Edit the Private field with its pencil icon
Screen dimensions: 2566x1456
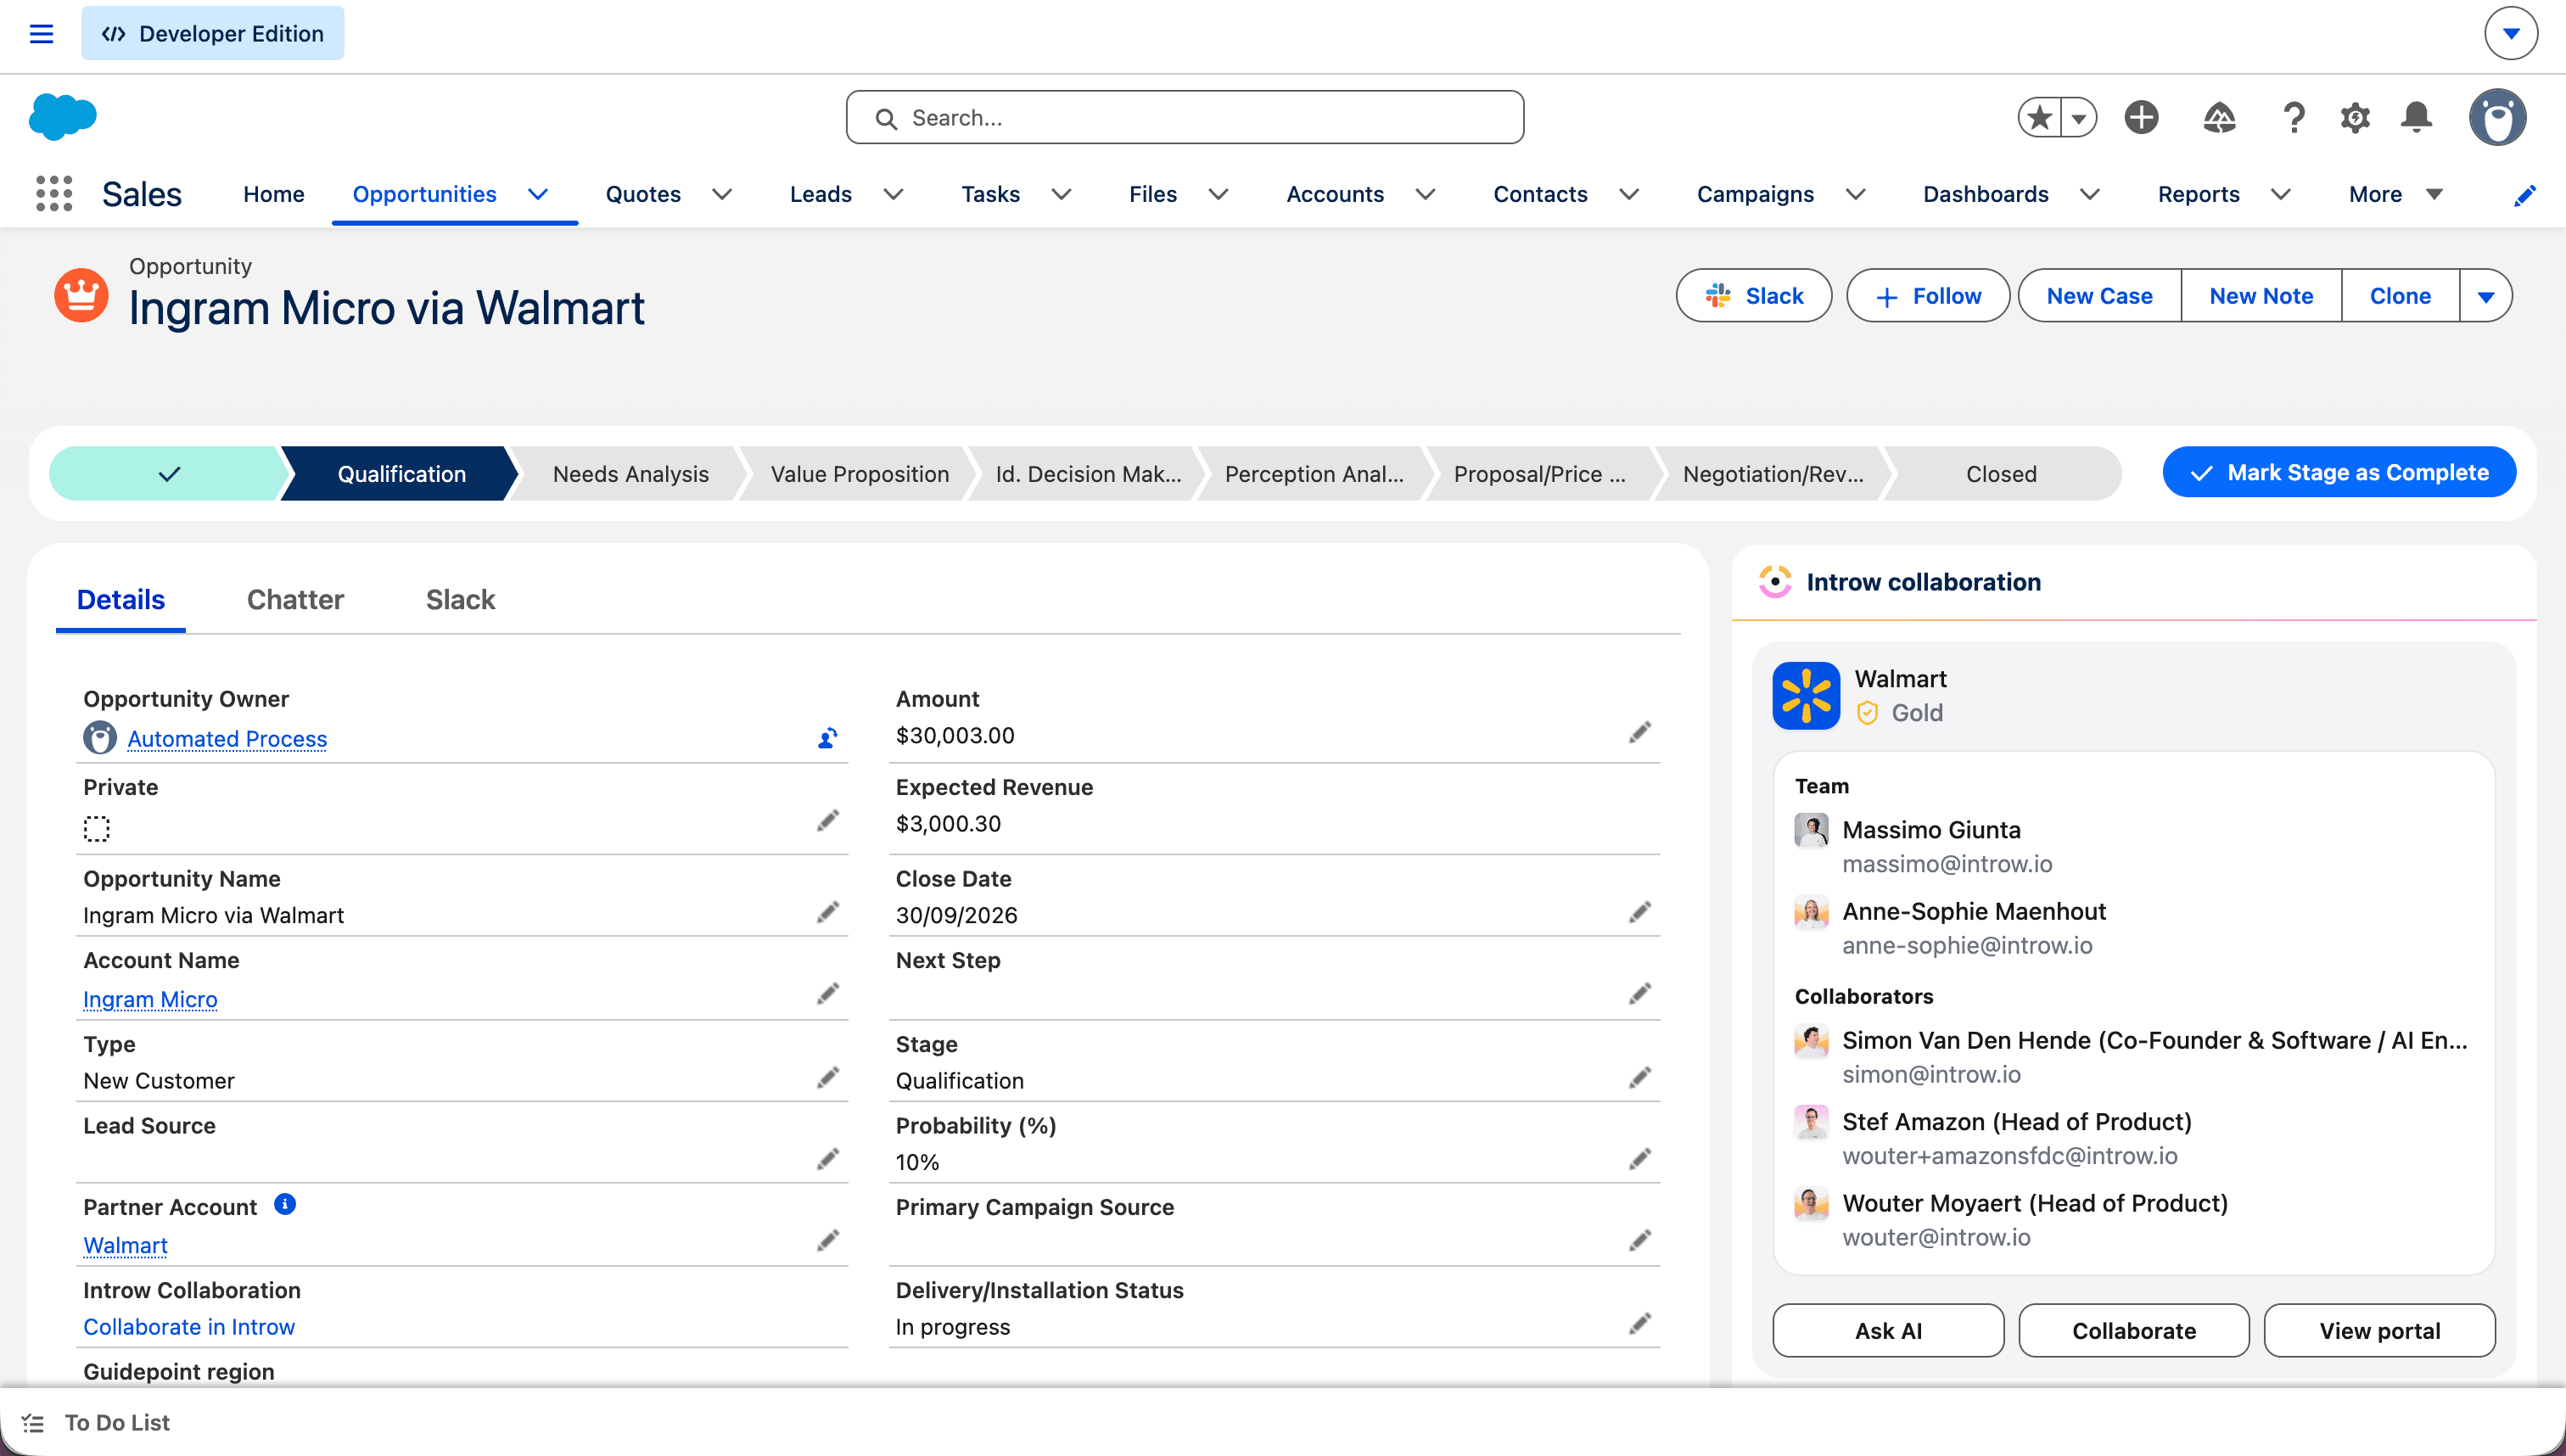coord(828,821)
